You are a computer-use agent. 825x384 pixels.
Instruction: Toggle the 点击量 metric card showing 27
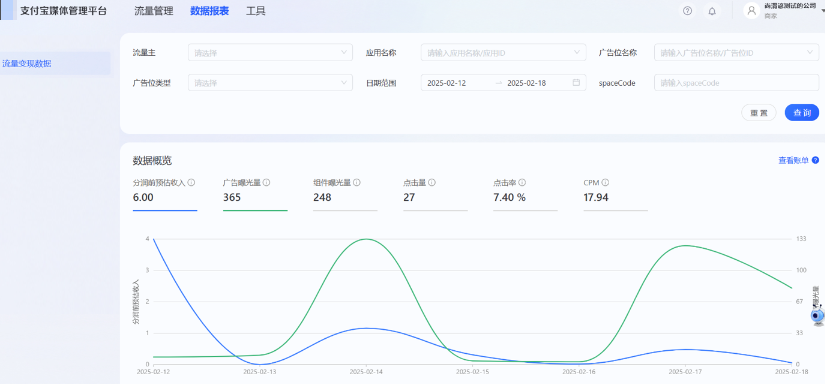435,194
